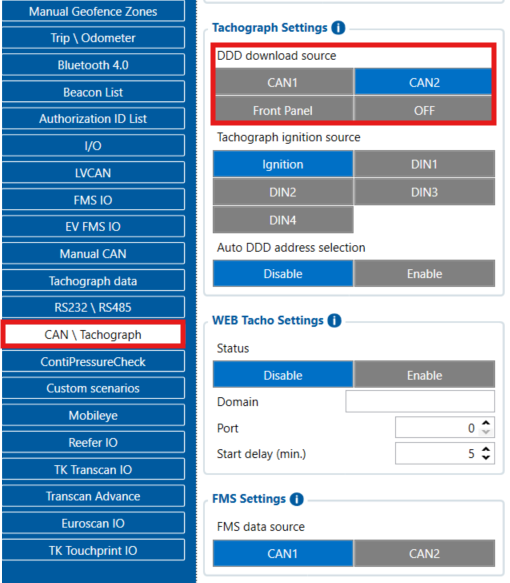Click info icon beside Tachograph Settings
The image size is (510, 583).
coord(338,28)
